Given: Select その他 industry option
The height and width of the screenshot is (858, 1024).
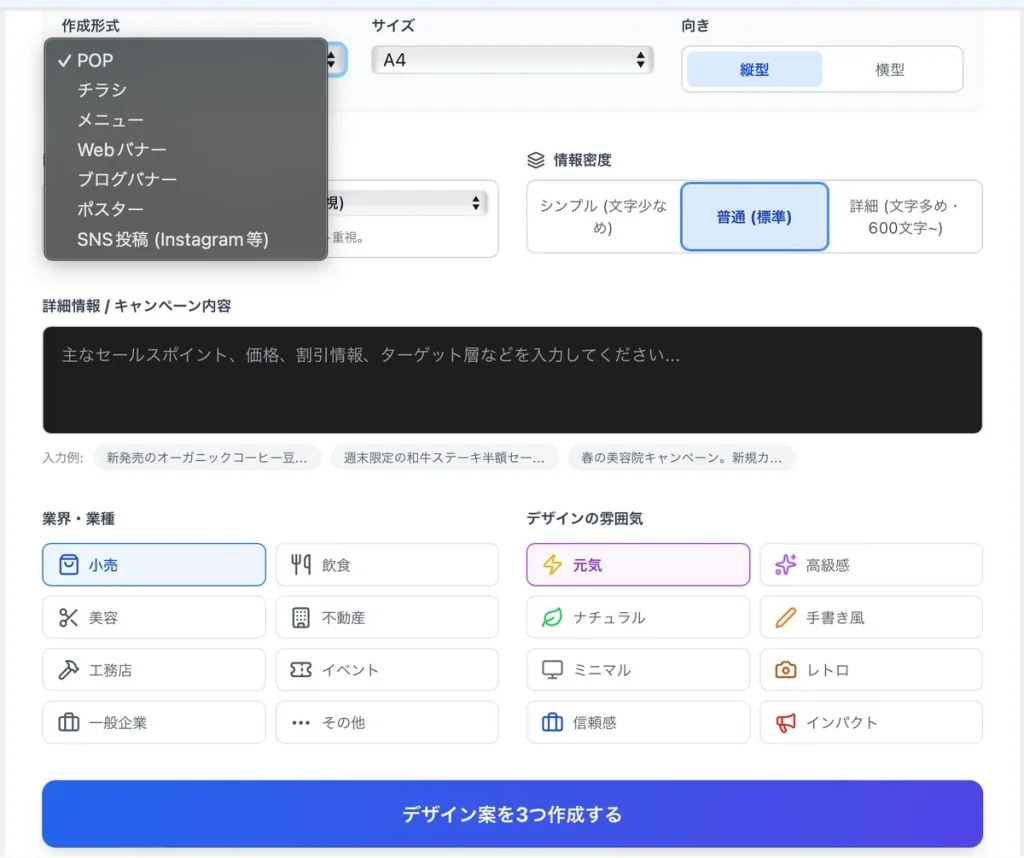Looking at the screenshot, I should [387, 722].
